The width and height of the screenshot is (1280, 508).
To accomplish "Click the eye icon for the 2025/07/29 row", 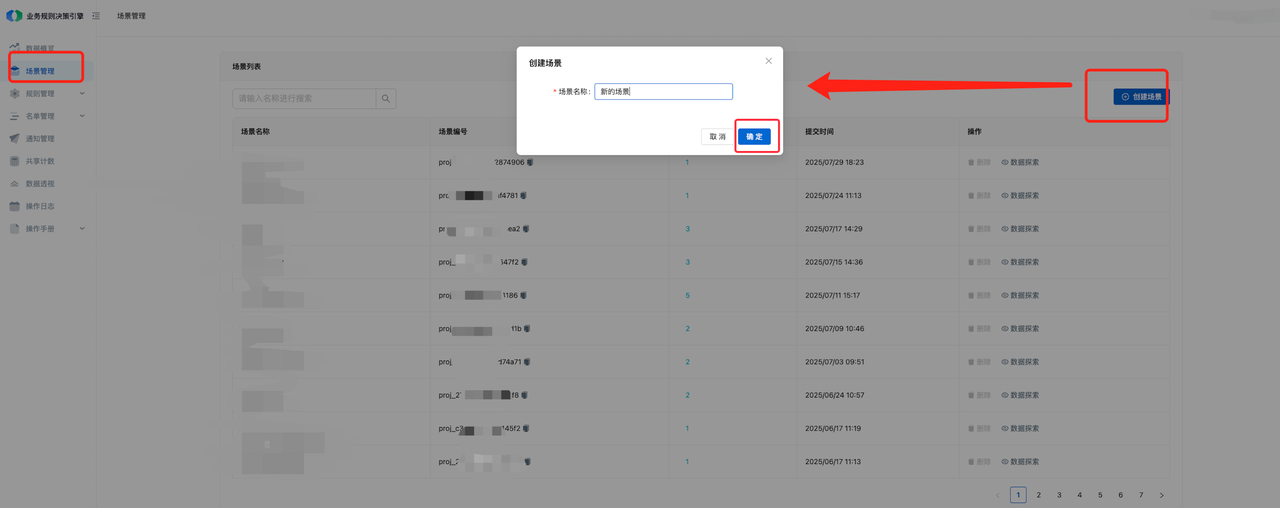I will click(1005, 162).
